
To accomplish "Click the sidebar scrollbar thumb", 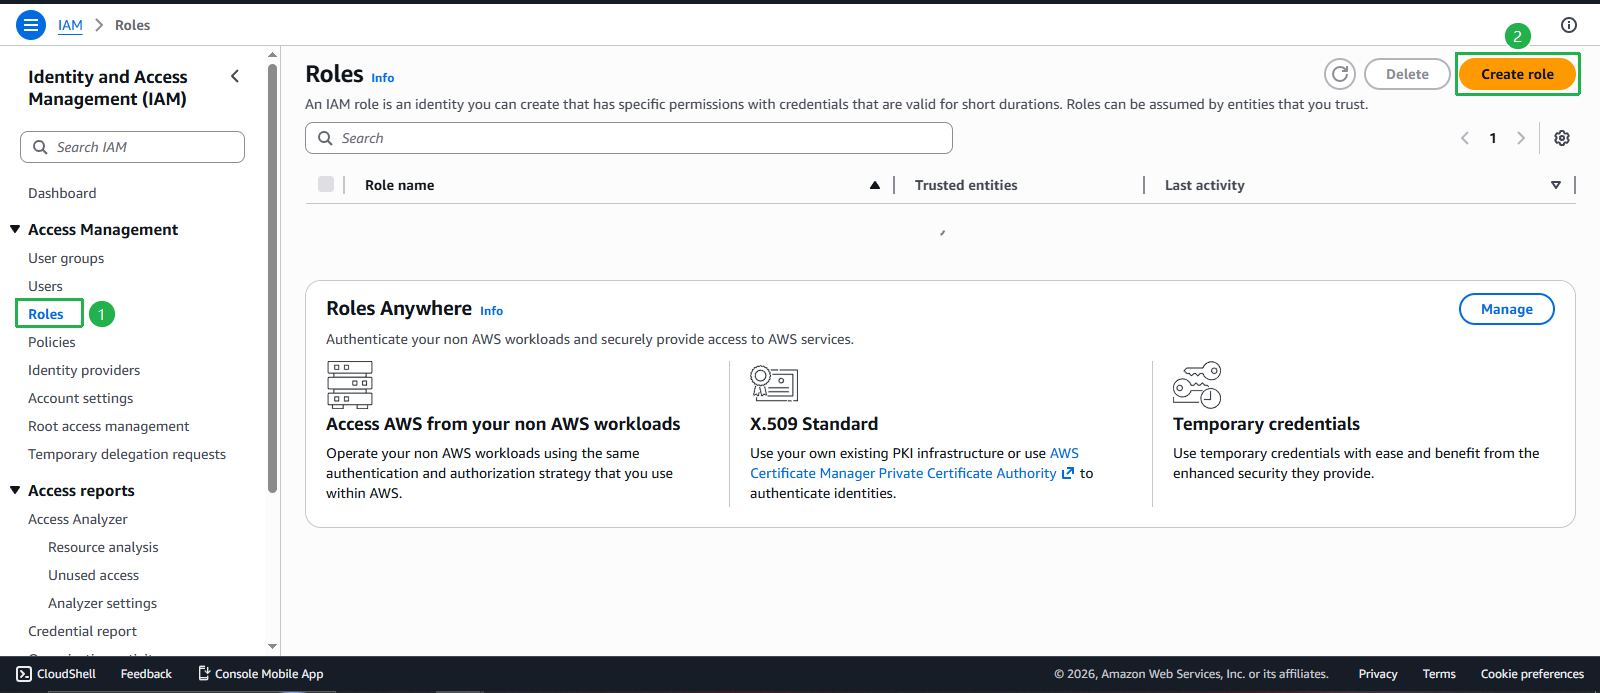I will 273,278.
